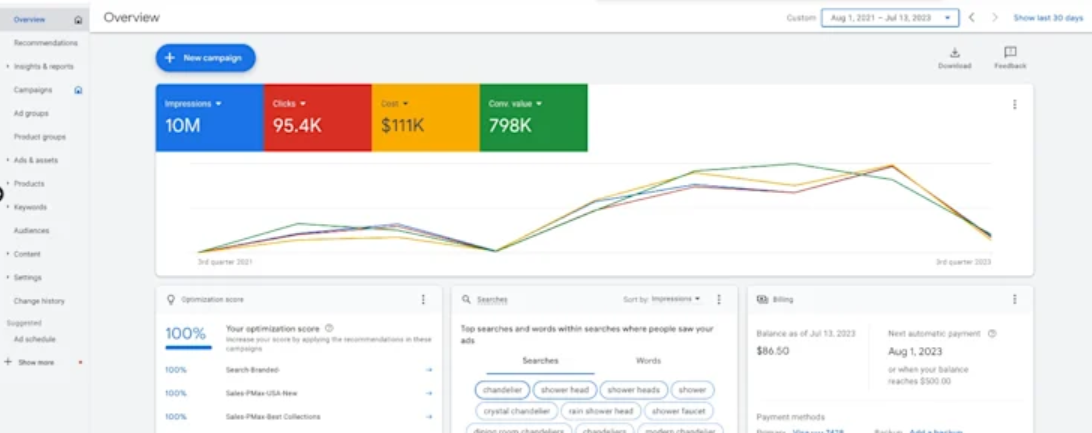Select the shower head search chip
Screen dimensions: 1092x433
[x=565, y=390]
